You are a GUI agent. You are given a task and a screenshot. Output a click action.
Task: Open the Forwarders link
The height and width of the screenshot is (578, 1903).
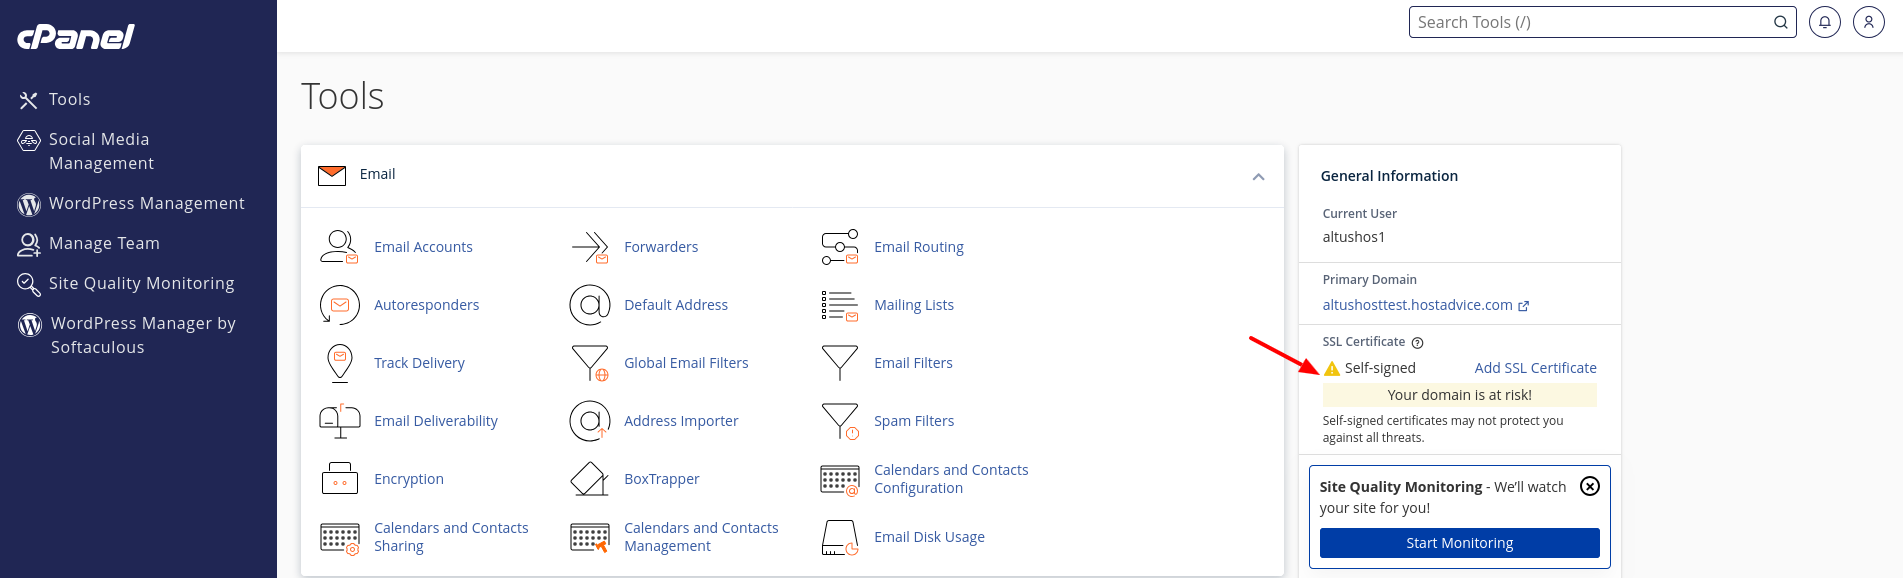(661, 247)
